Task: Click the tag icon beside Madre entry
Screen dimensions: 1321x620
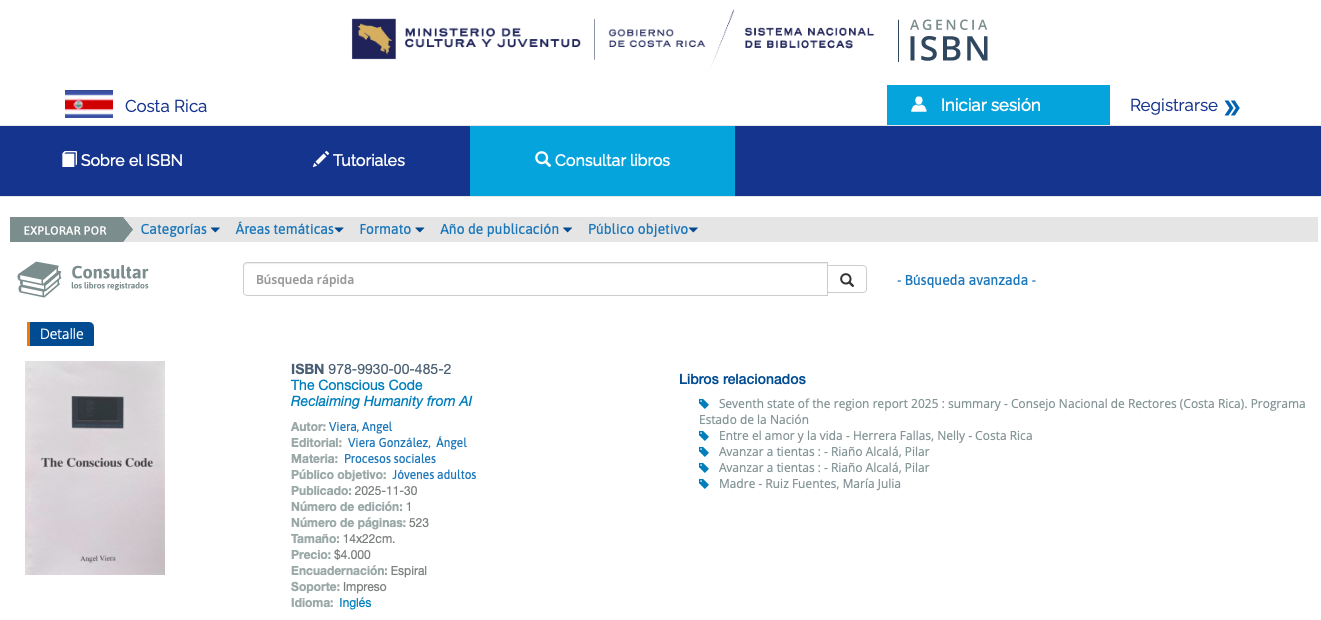Action: click(704, 484)
